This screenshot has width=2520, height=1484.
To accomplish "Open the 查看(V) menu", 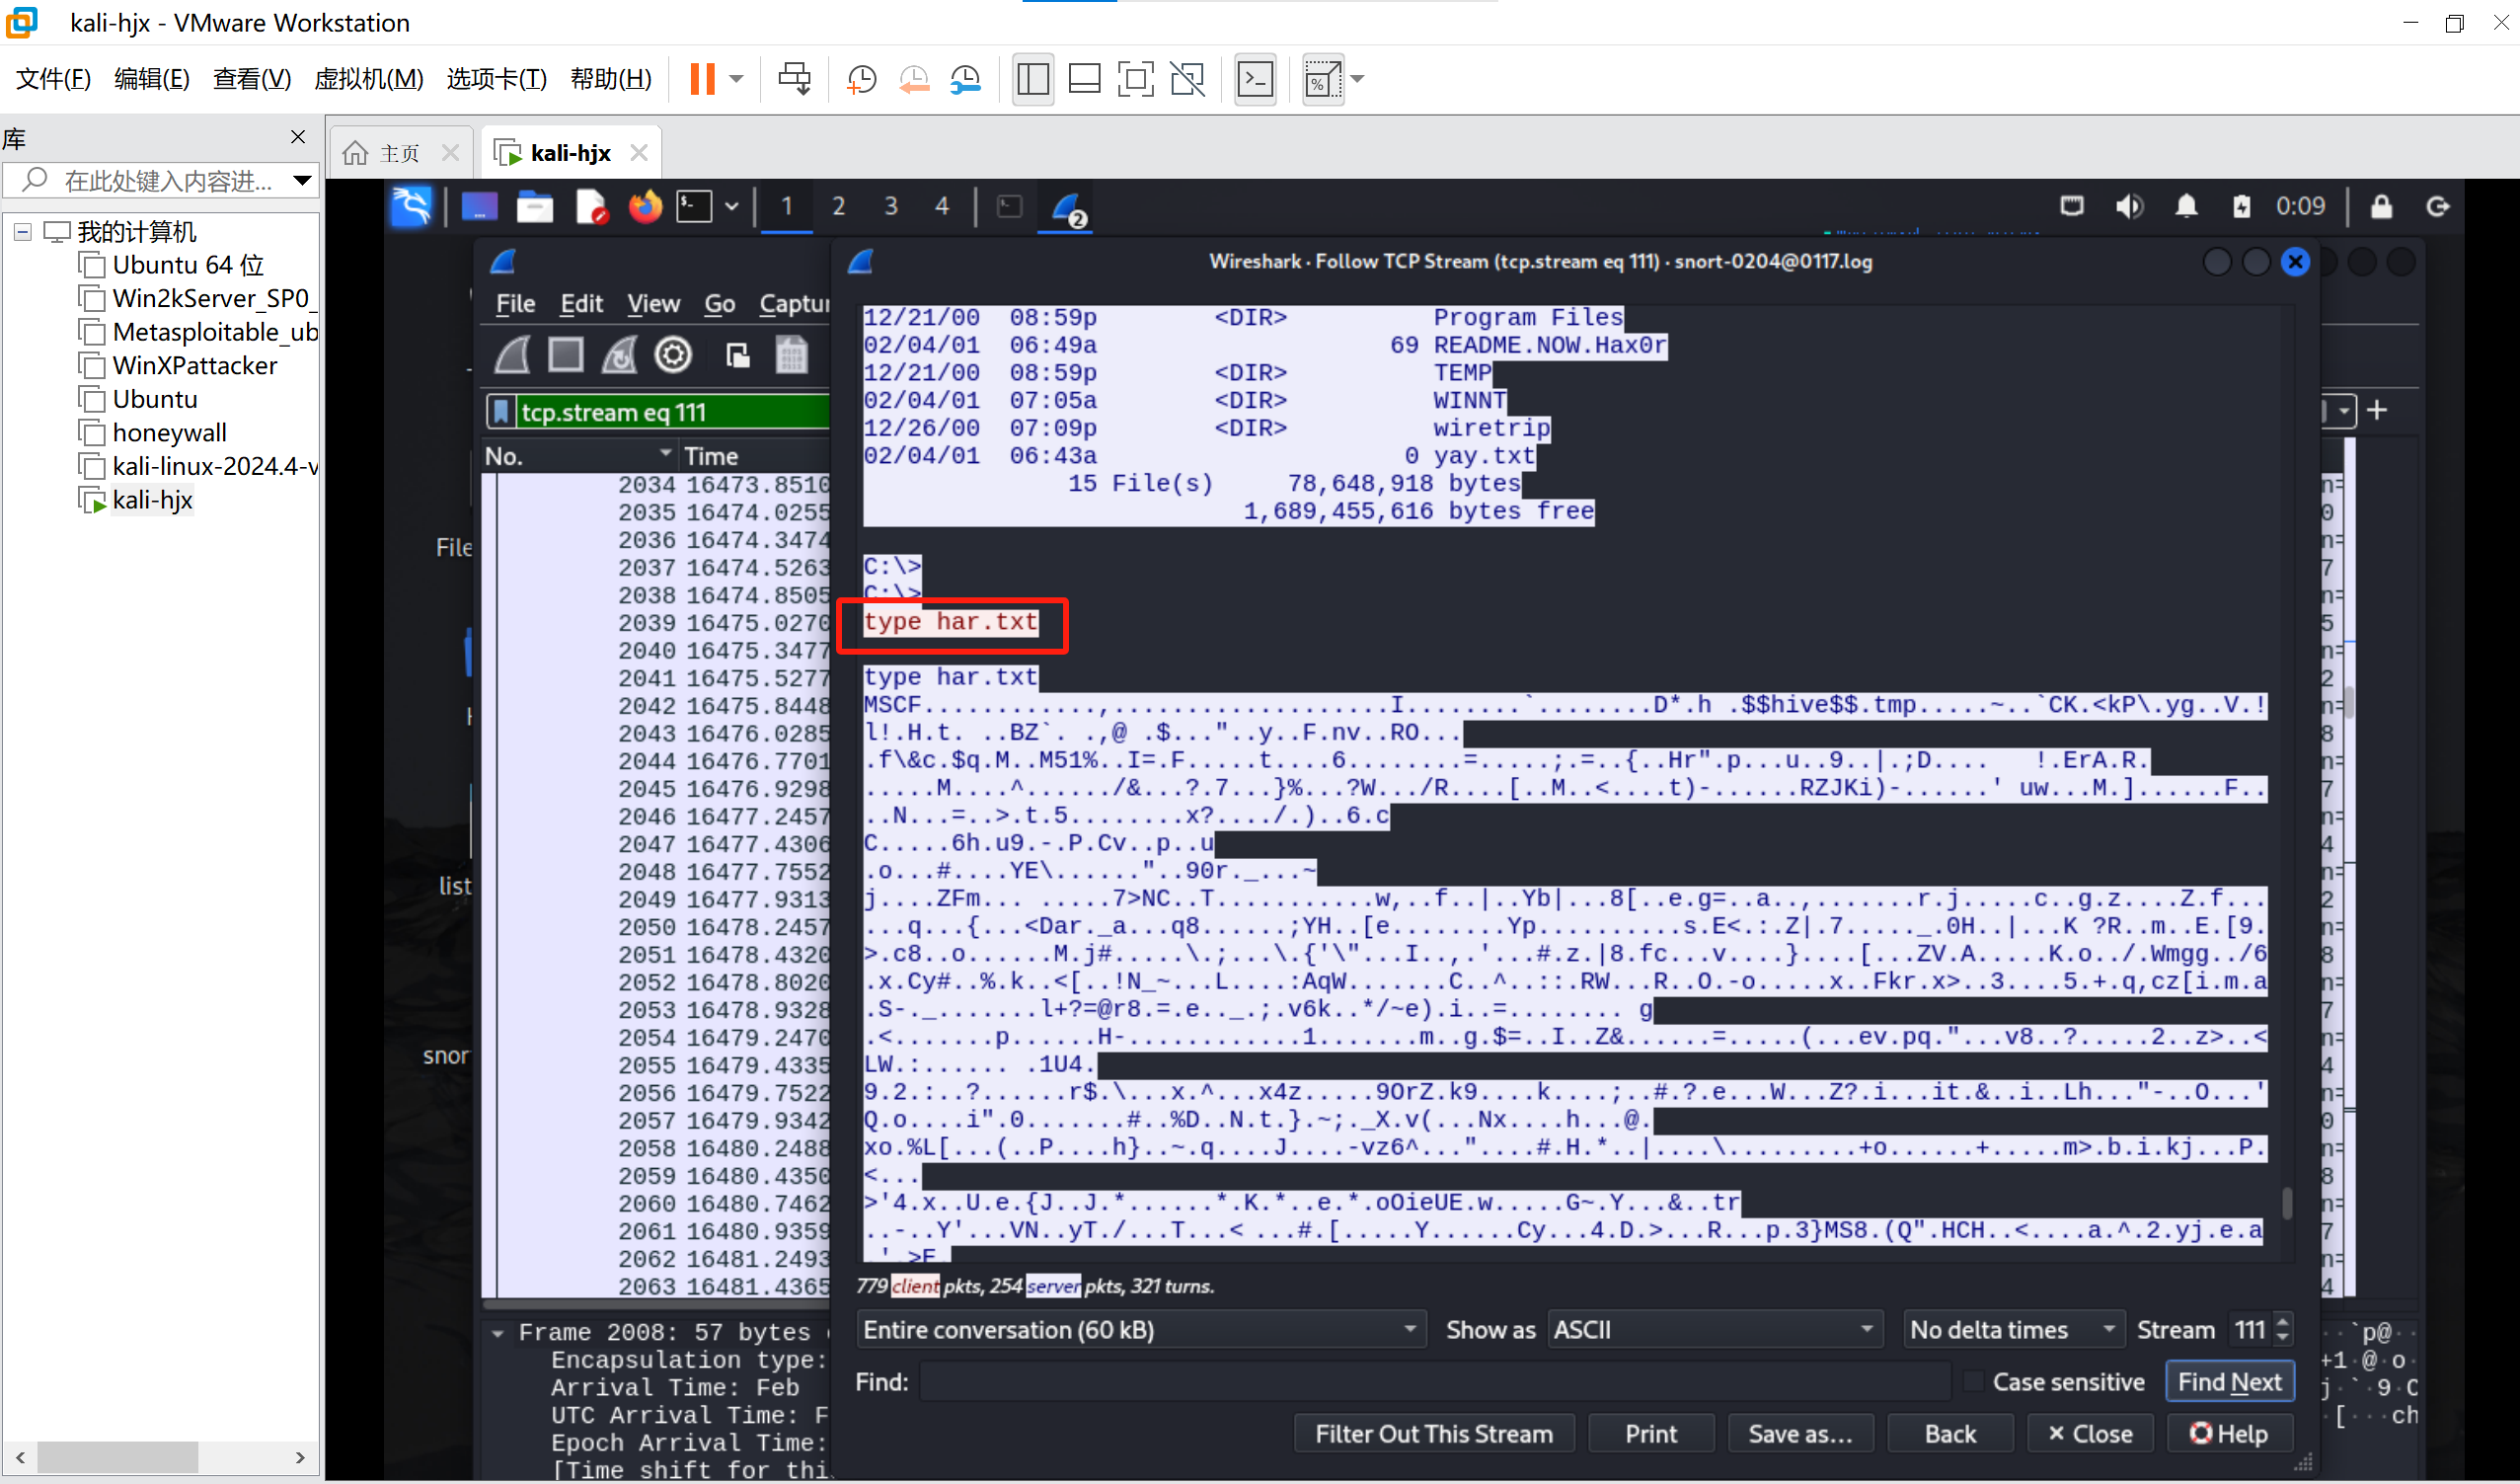I will tap(251, 79).
